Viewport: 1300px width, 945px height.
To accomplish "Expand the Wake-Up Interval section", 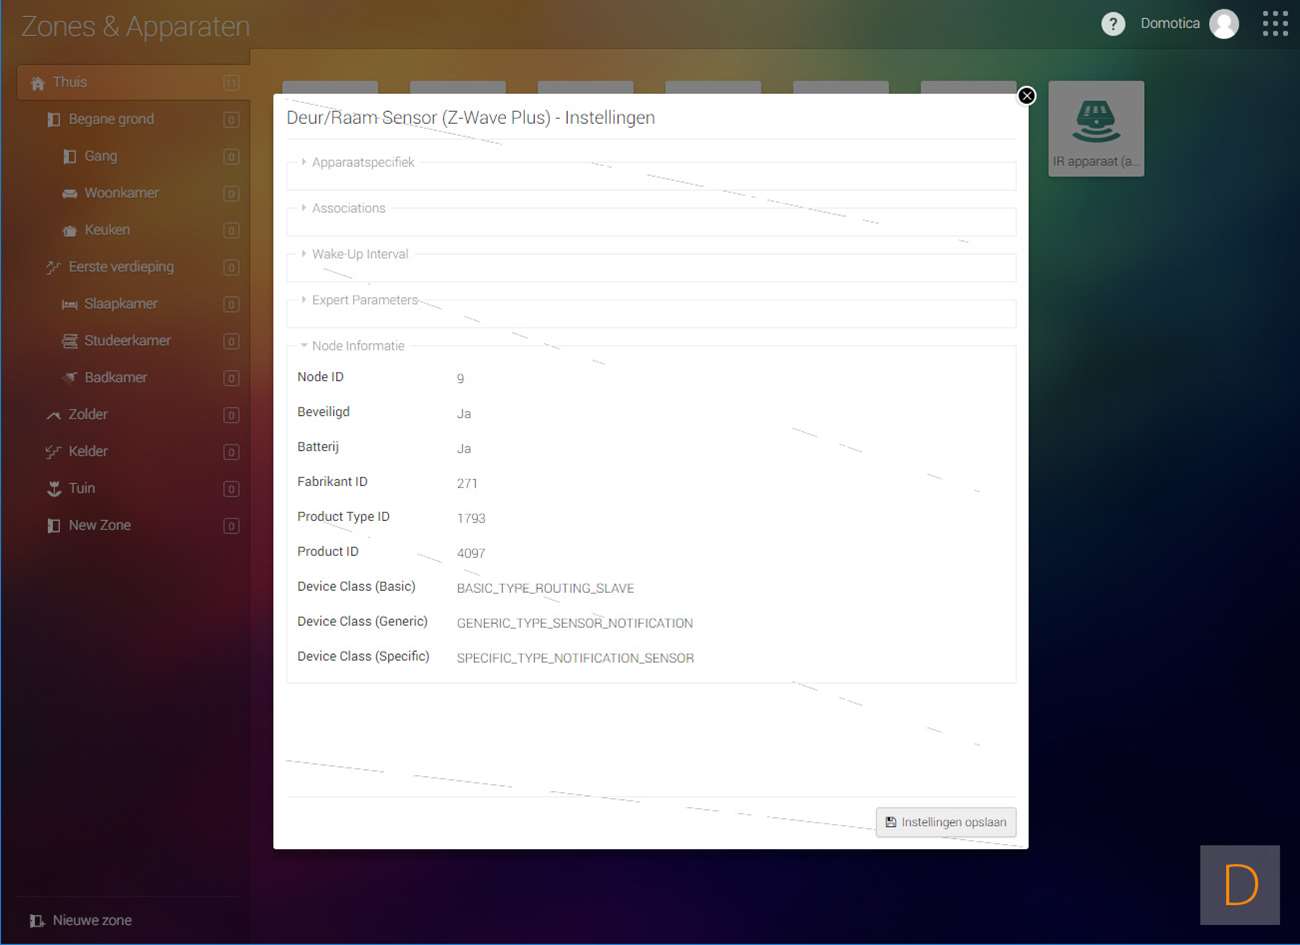I will (x=355, y=254).
